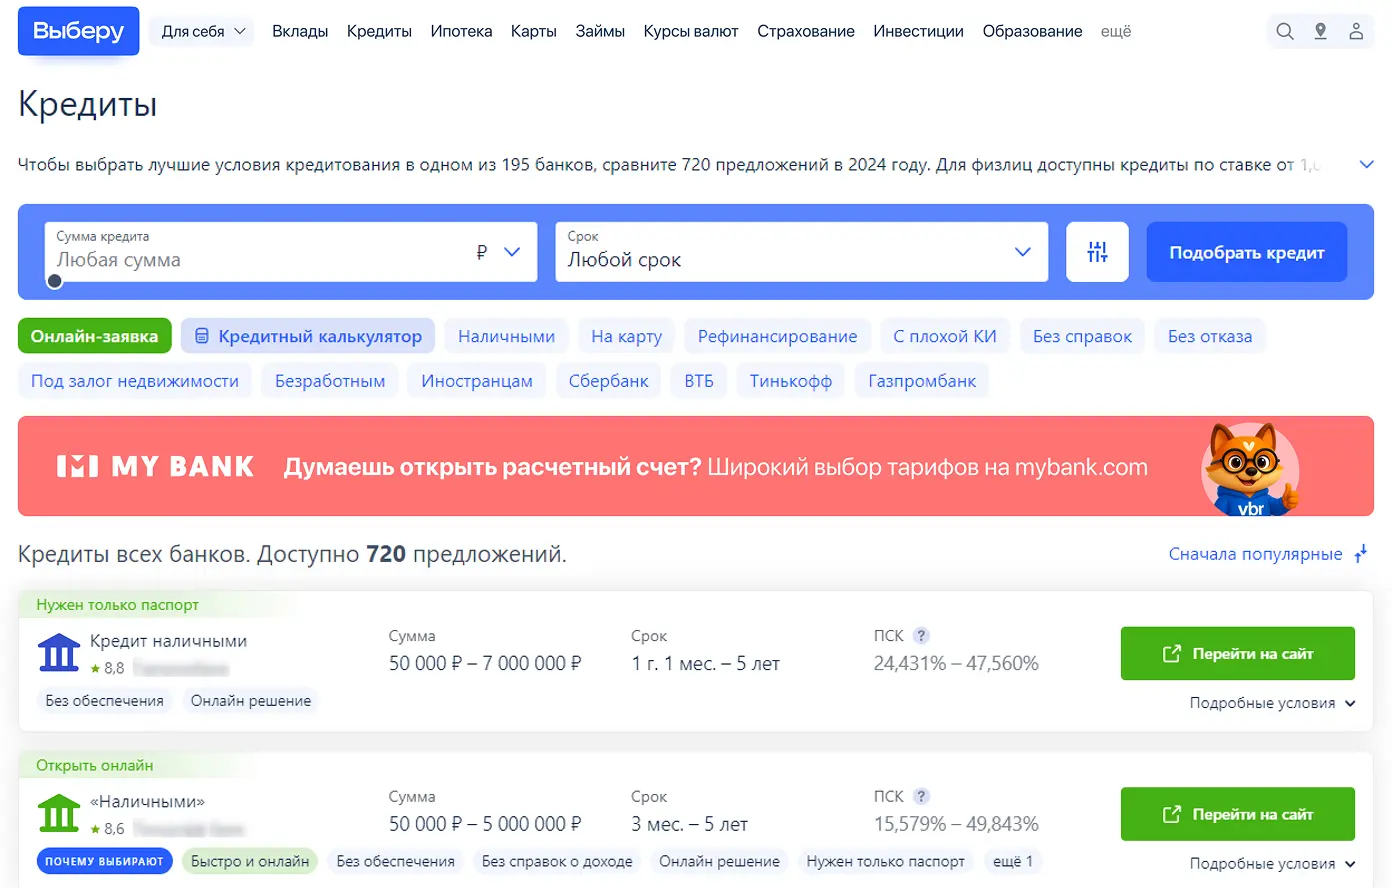Open the user profile icon
This screenshot has width=1392, height=888.
click(1356, 32)
